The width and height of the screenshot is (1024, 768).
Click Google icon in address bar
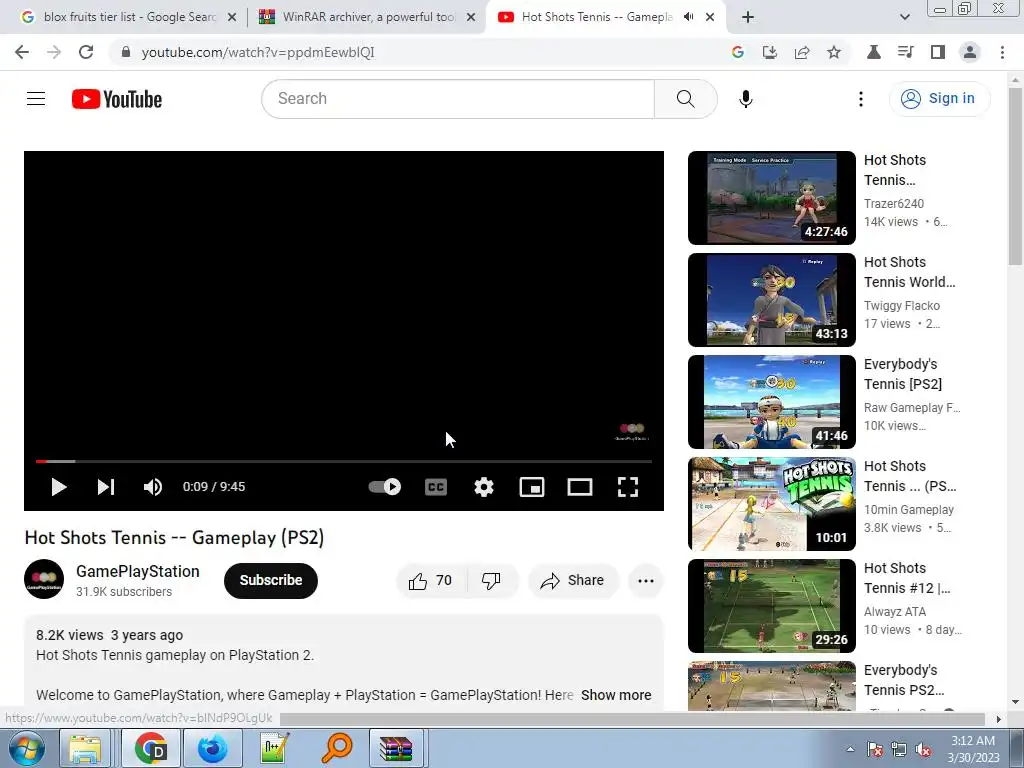[x=738, y=52]
